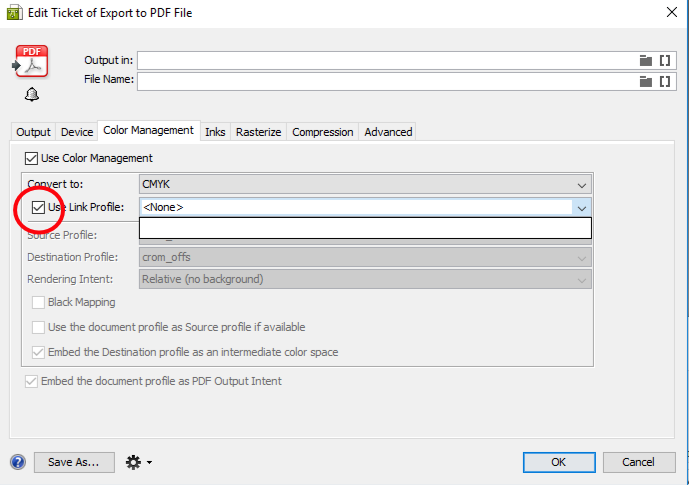Toggle the Black Mapping checkbox
The height and width of the screenshot is (485, 689).
(x=39, y=302)
